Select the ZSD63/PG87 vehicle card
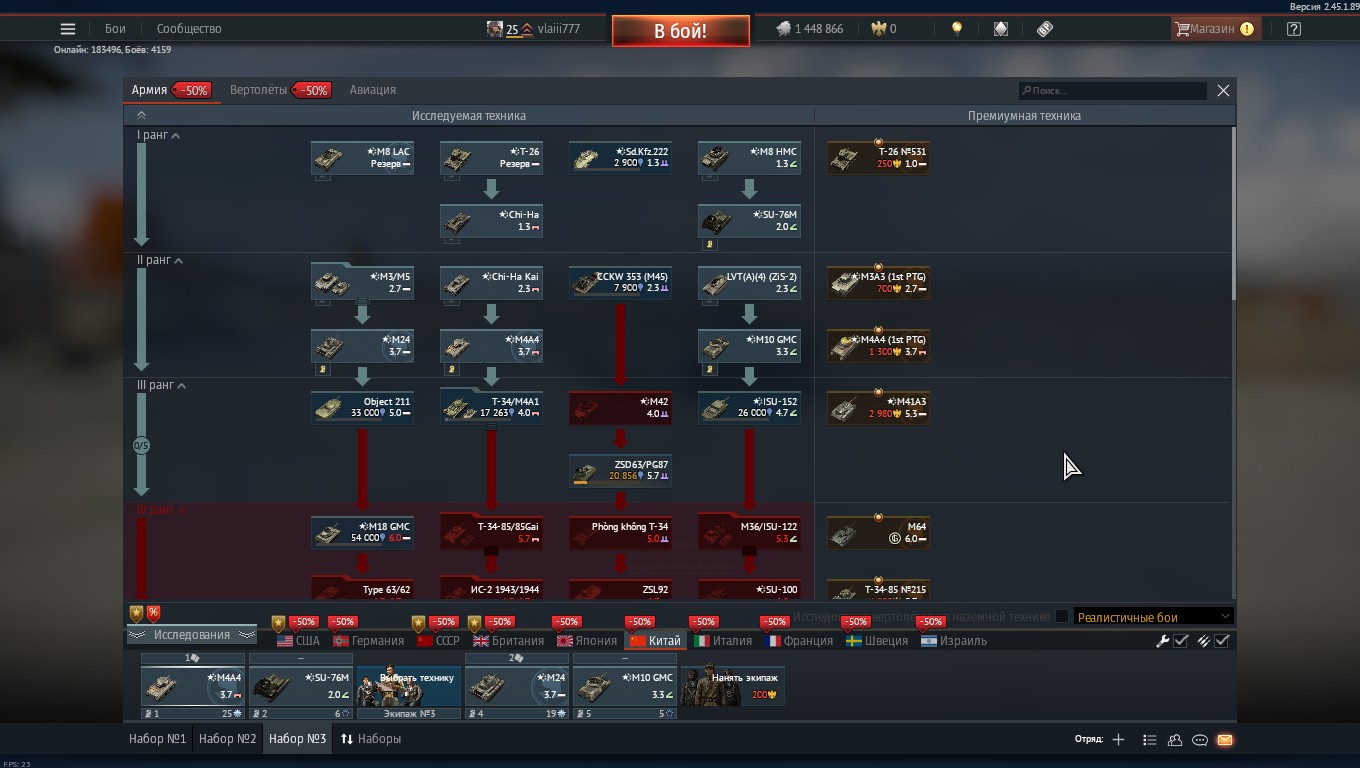 click(x=620, y=471)
